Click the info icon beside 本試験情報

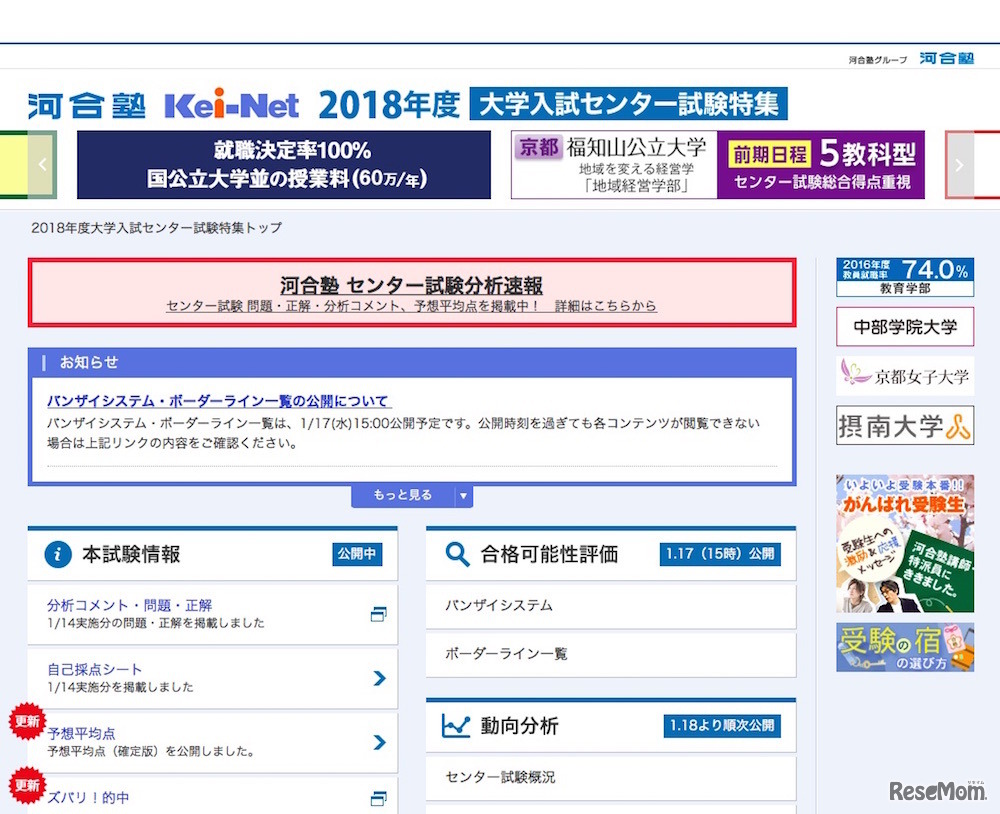[57, 554]
